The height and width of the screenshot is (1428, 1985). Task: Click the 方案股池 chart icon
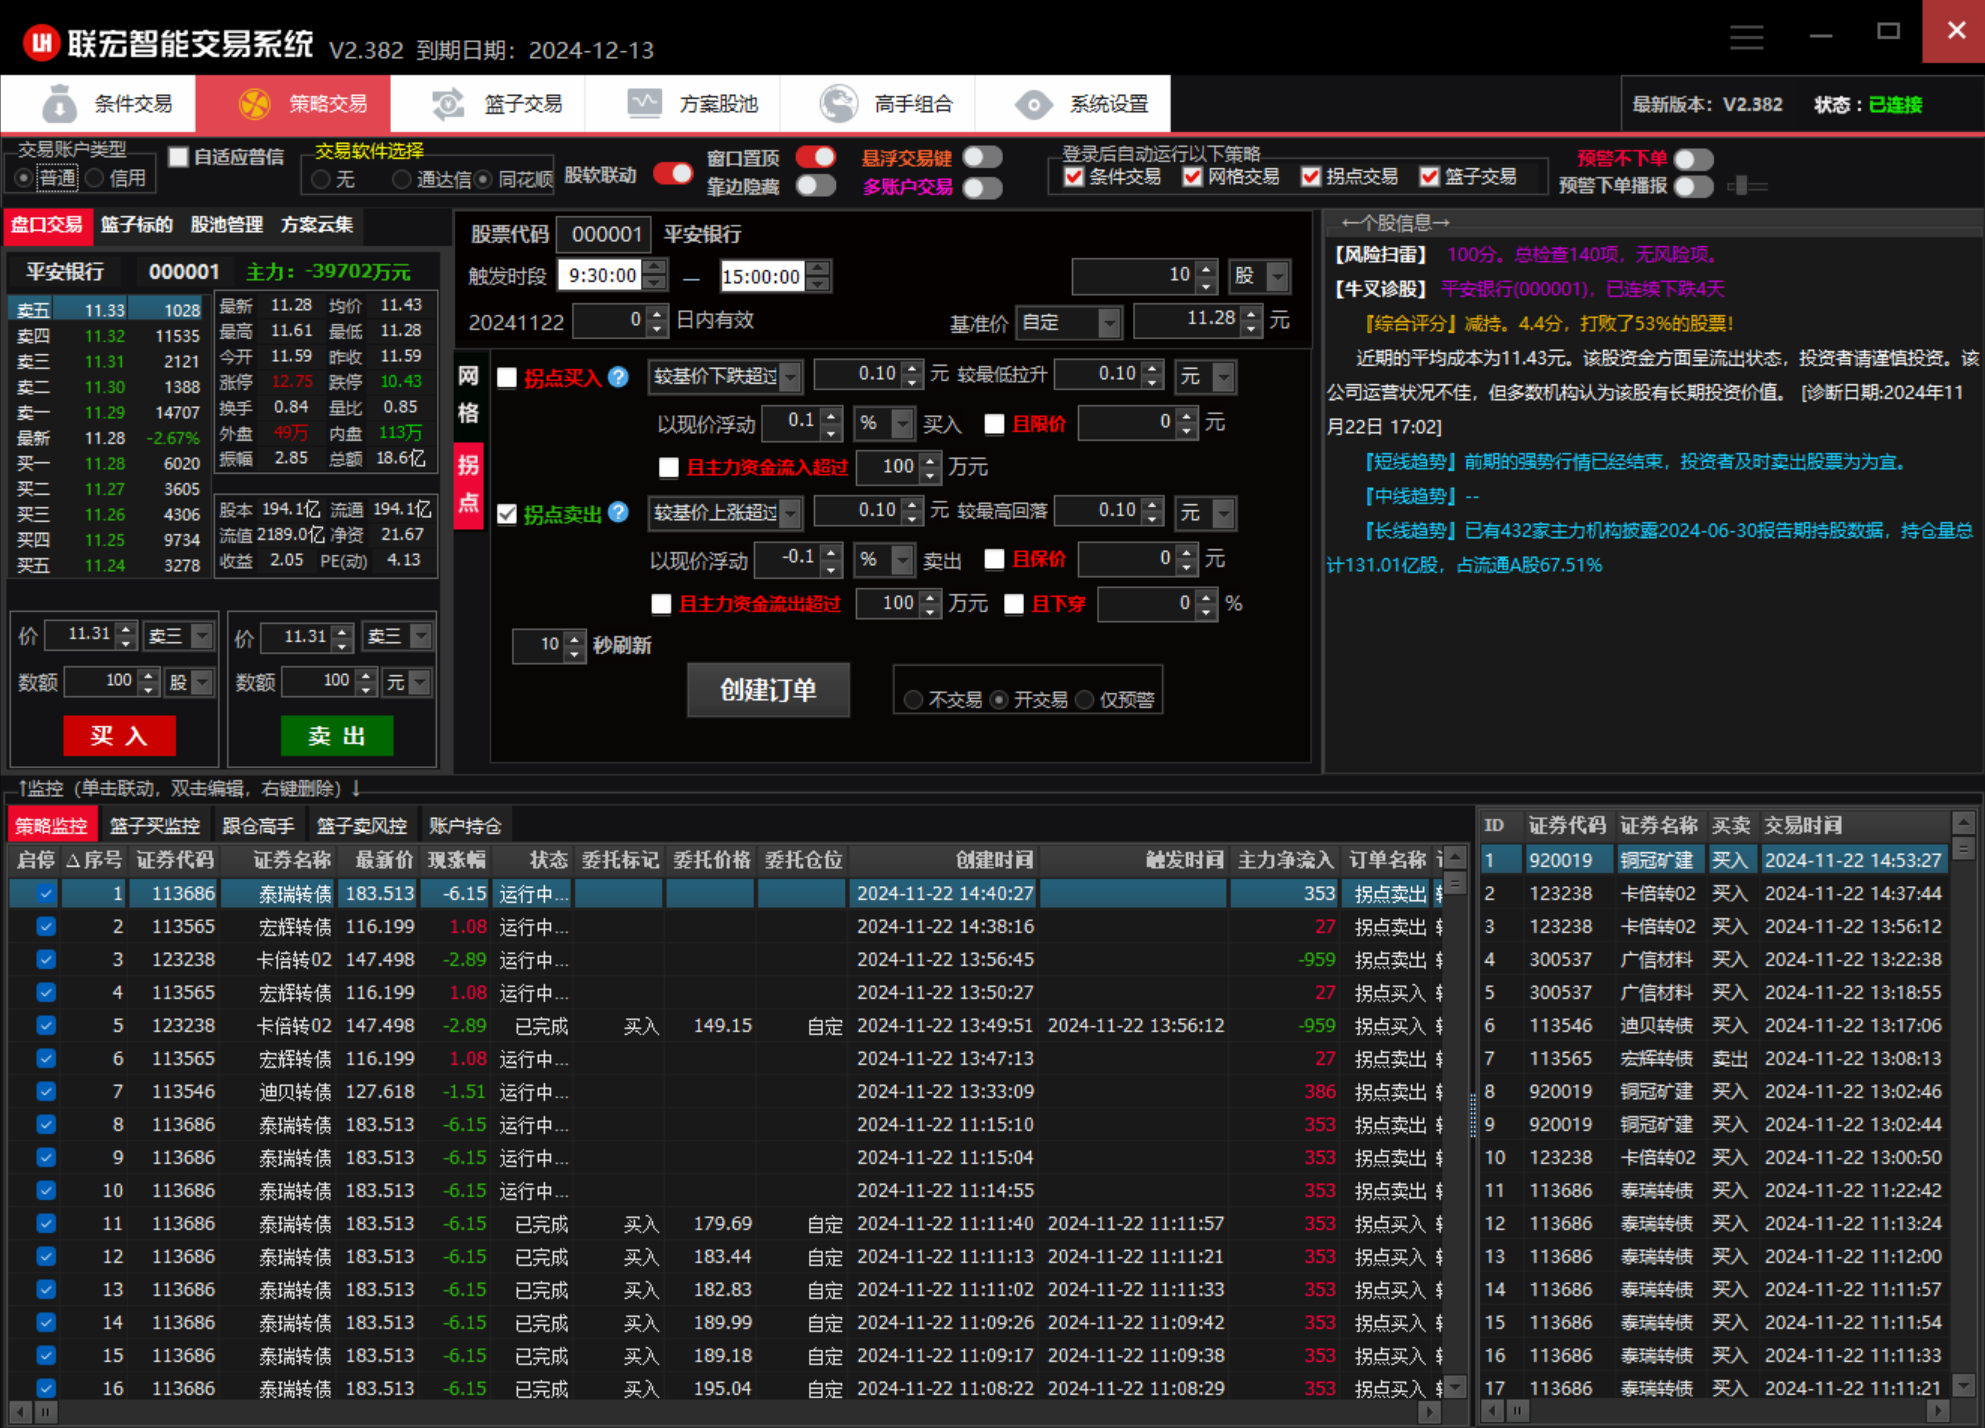coord(644,103)
